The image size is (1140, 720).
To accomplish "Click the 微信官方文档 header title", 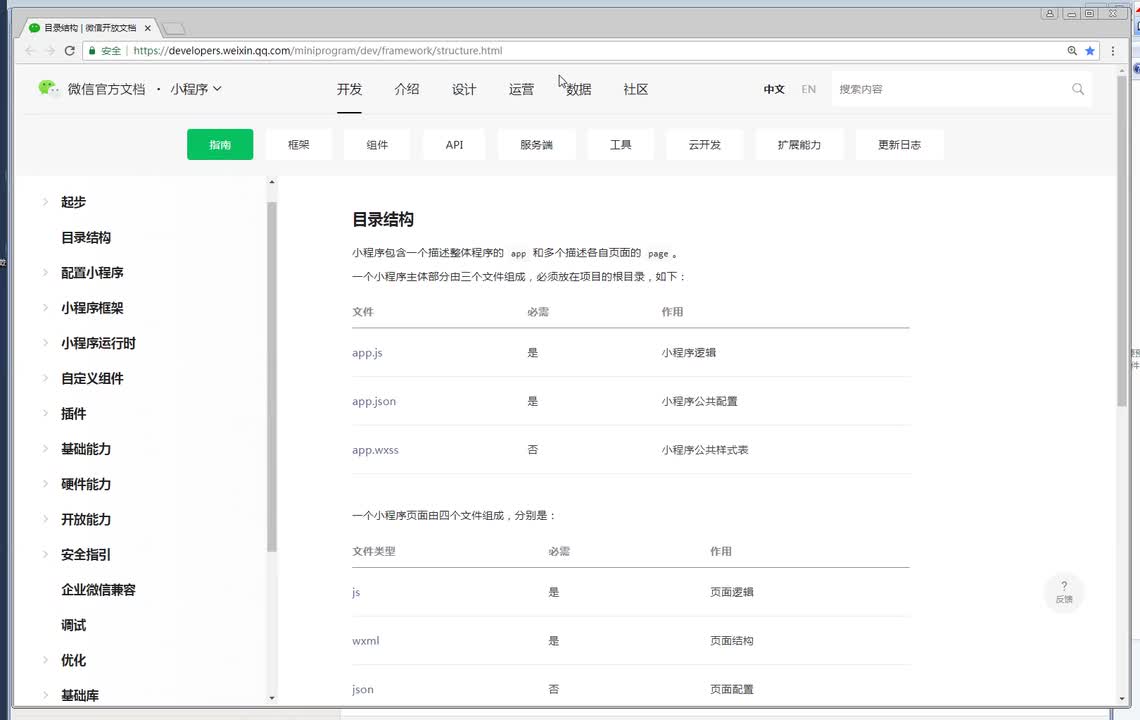I will (x=106, y=89).
